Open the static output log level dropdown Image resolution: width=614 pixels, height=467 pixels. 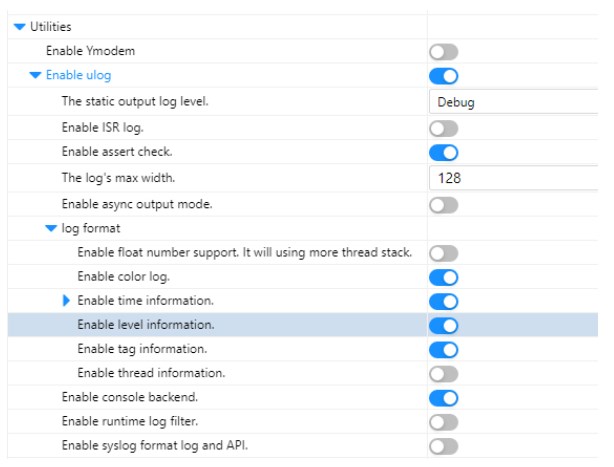point(515,102)
